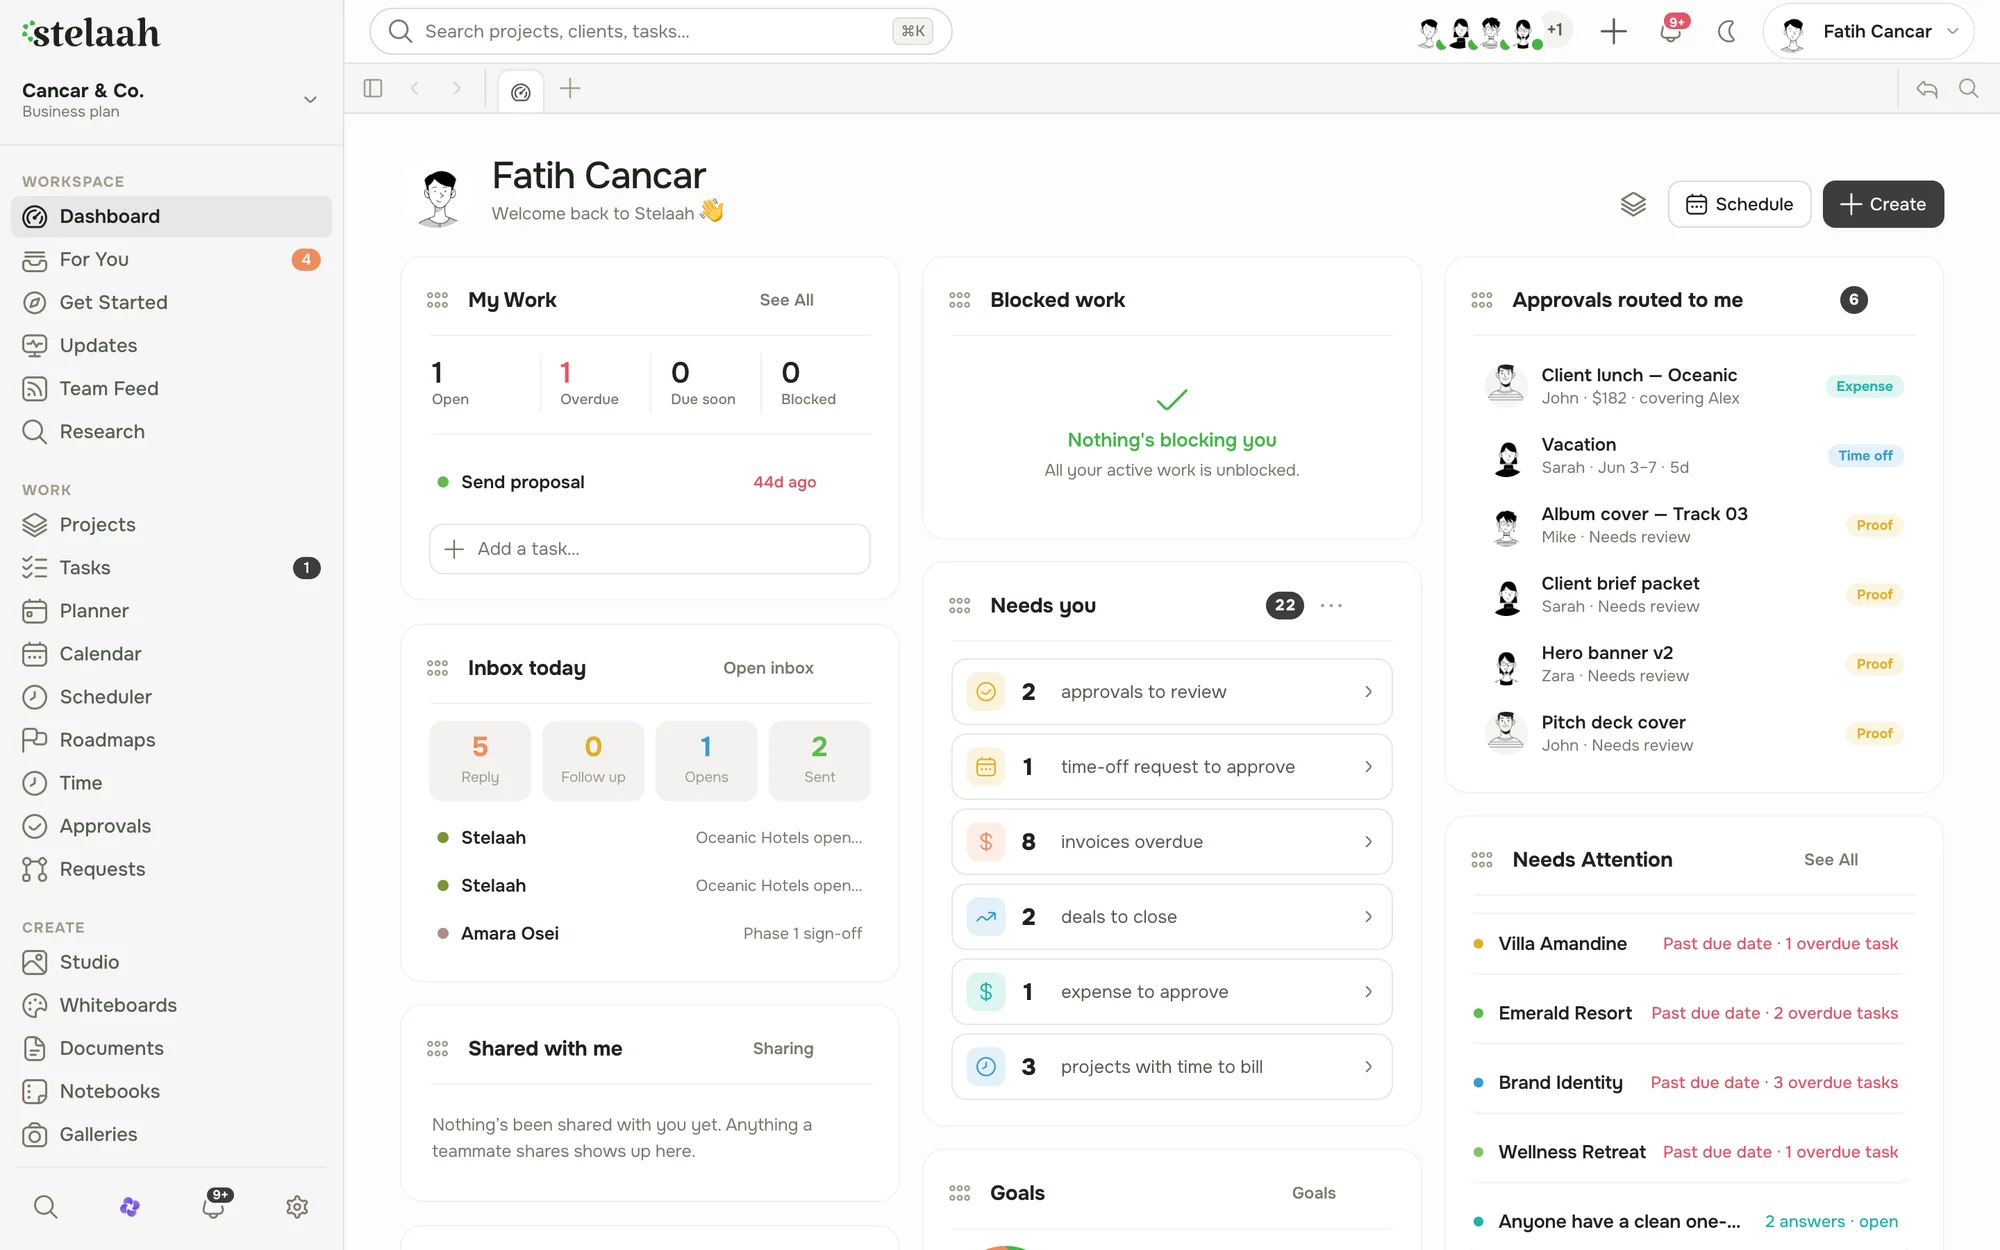Click the Schedule button
This screenshot has height=1250, width=2000.
point(1739,204)
